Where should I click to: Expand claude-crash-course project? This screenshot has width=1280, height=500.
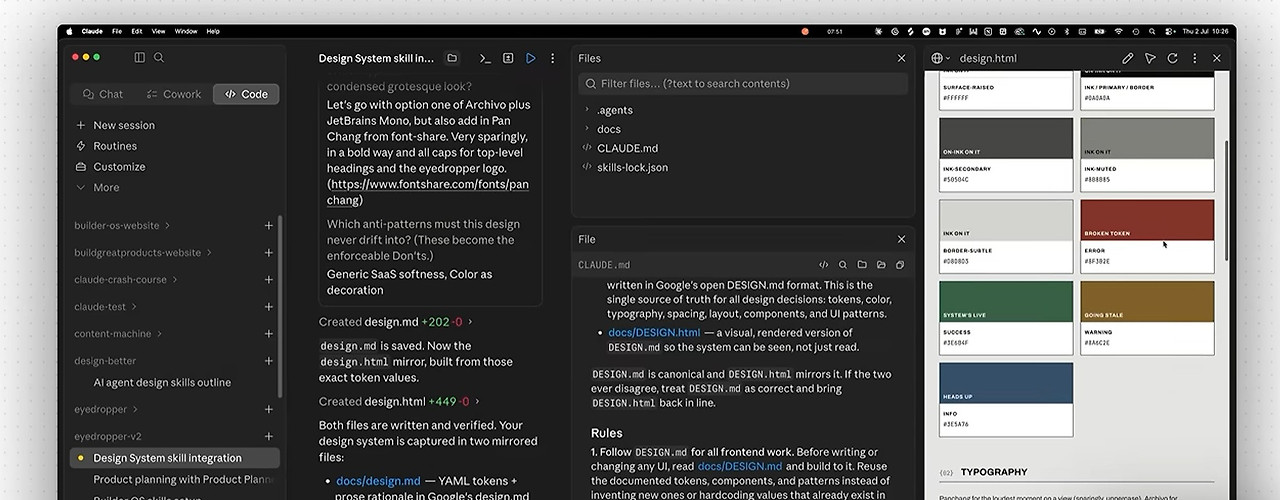pyautogui.click(x=175, y=280)
